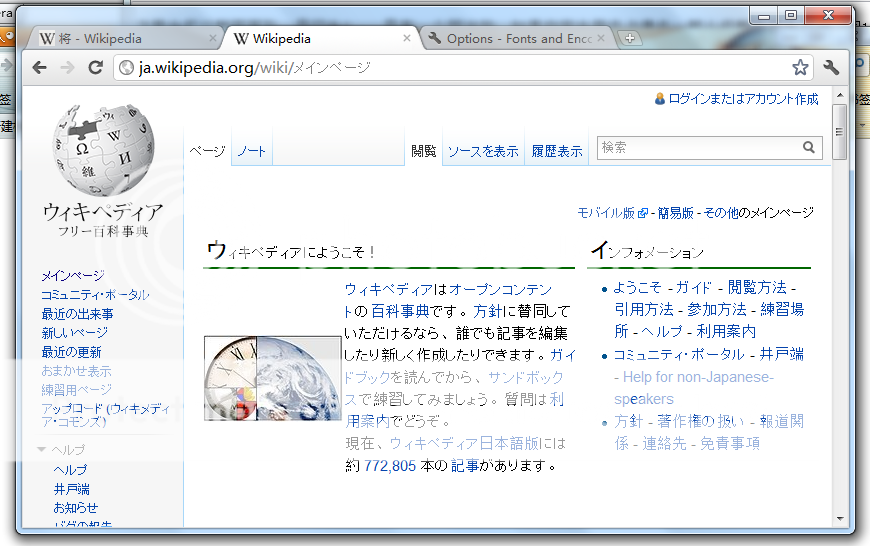The height and width of the screenshot is (546, 870).
Task: Click the page scrollbar down arrow
Action: [840, 519]
